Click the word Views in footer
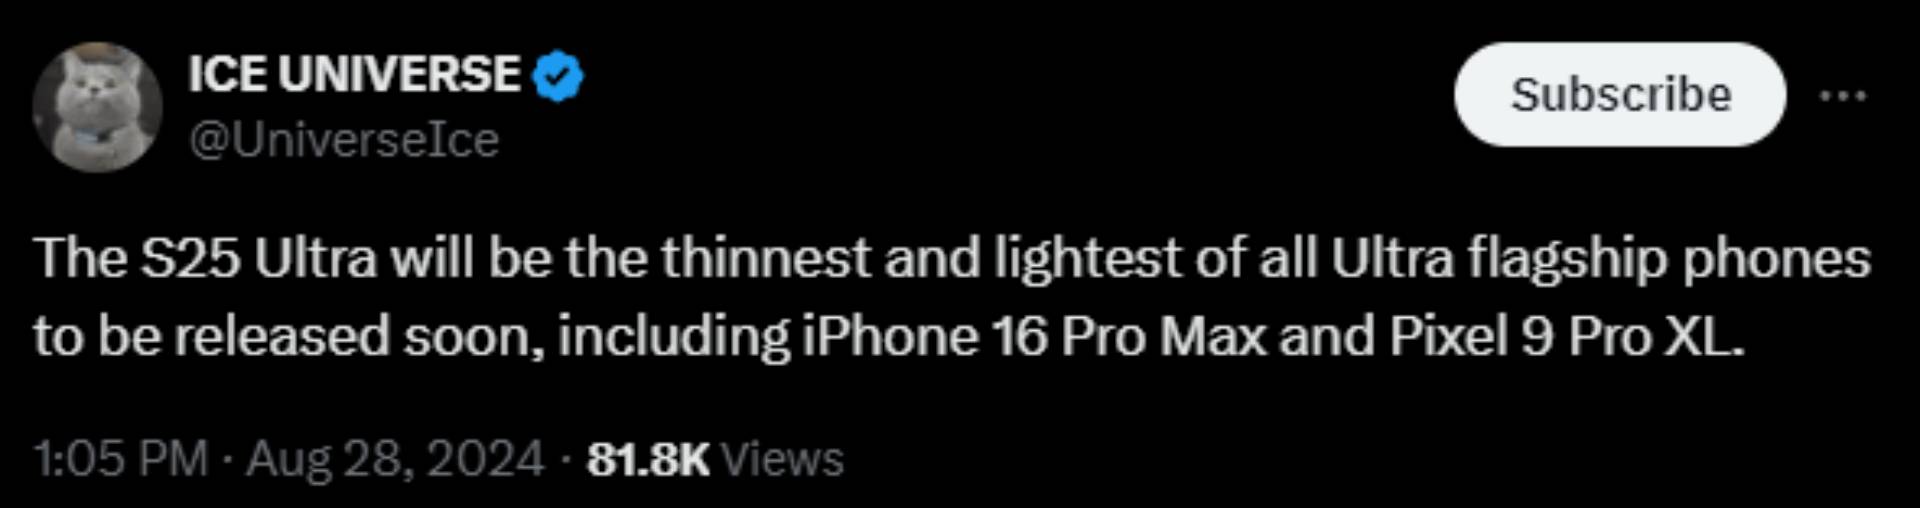 [782, 460]
